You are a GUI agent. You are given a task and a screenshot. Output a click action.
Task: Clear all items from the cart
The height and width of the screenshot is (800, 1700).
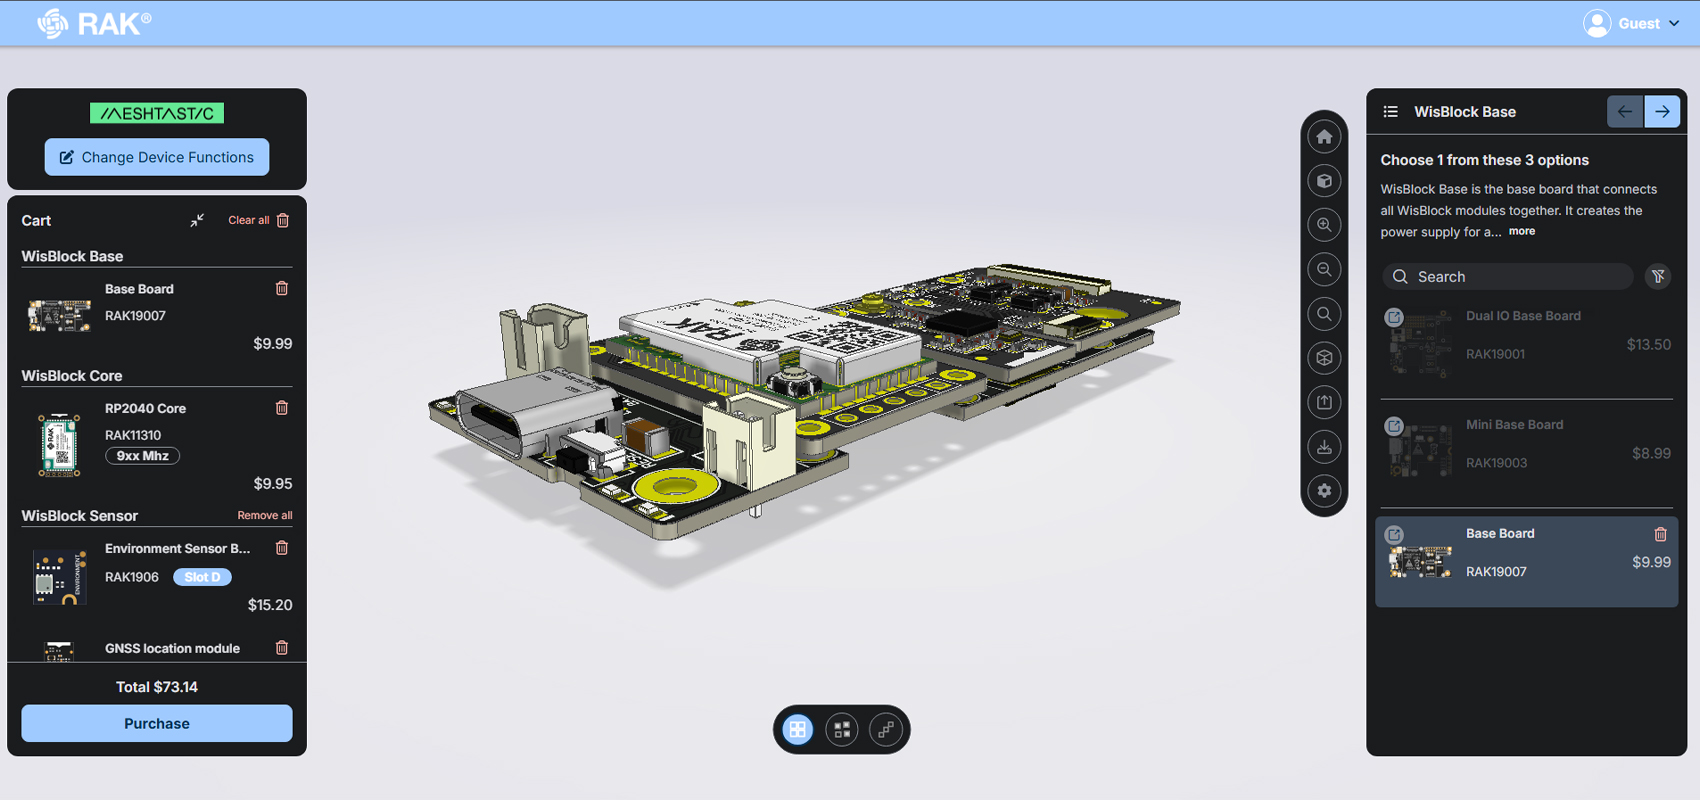click(259, 220)
